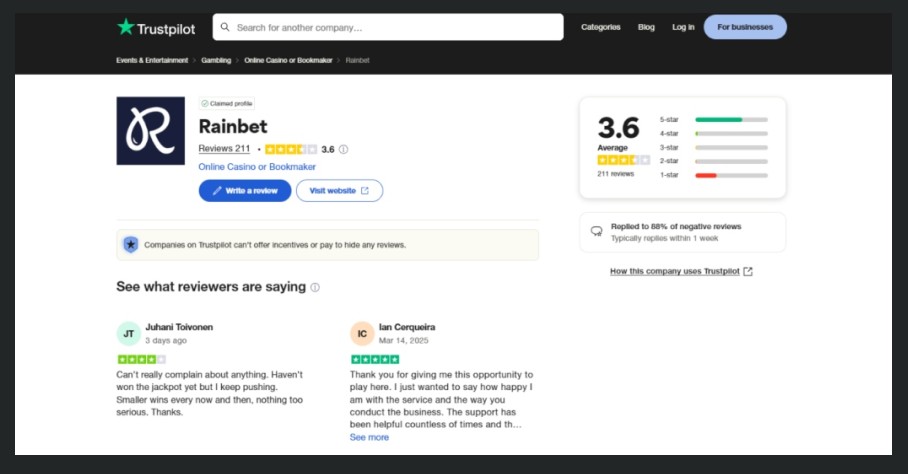This screenshot has height=474, width=908.
Task: Click Juhani Toivonen's JT avatar
Action: coord(128,333)
